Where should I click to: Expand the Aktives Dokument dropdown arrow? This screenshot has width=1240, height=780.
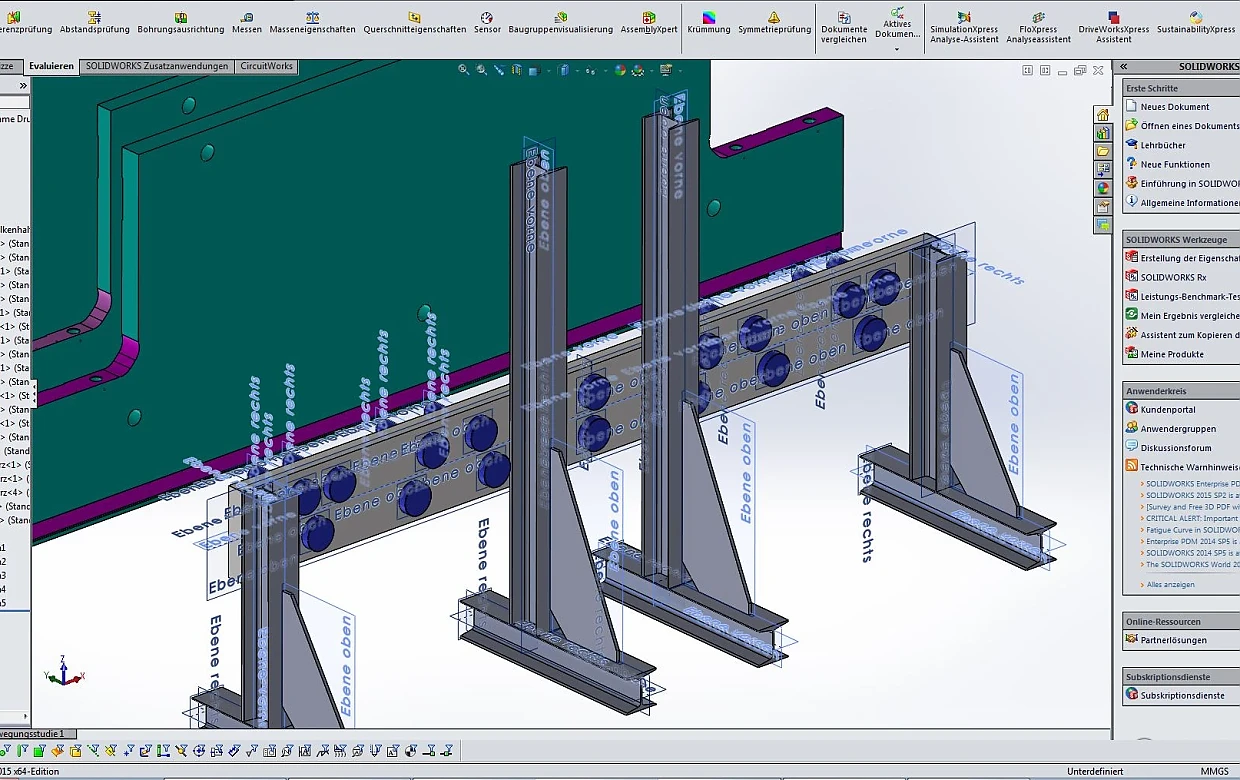896,49
